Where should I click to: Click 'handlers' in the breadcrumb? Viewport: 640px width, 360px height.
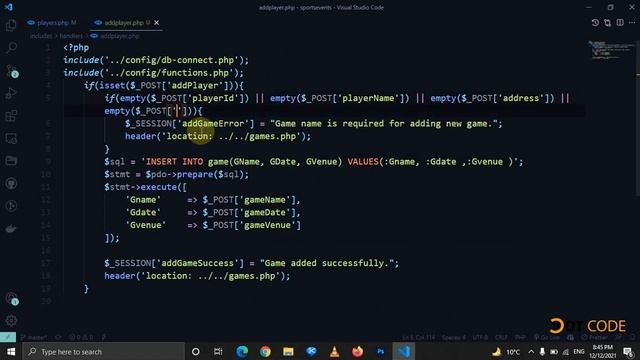click(71, 36)
